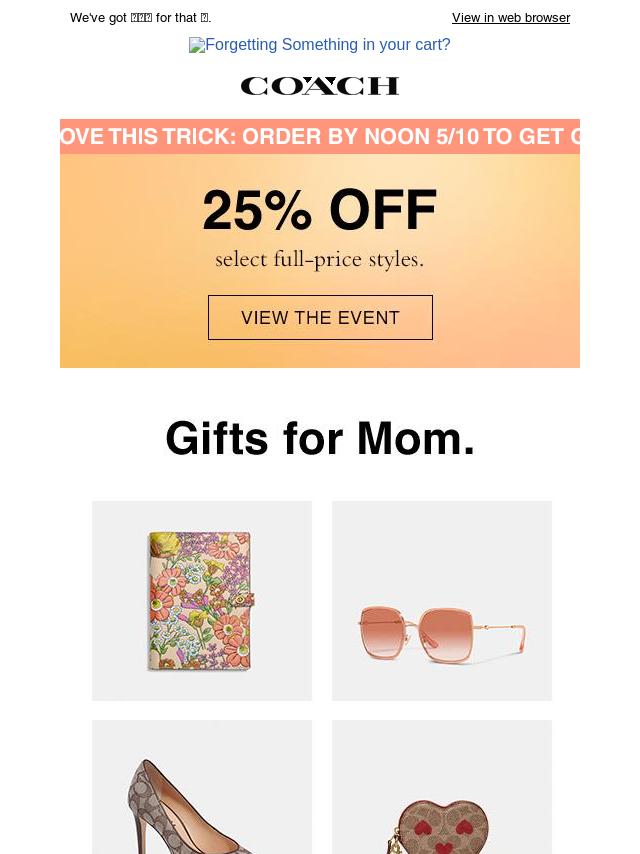Viewport: 640px width, 854px height.
Task: Click the broken image icon beside cart reminder
Action: point(196,45)
